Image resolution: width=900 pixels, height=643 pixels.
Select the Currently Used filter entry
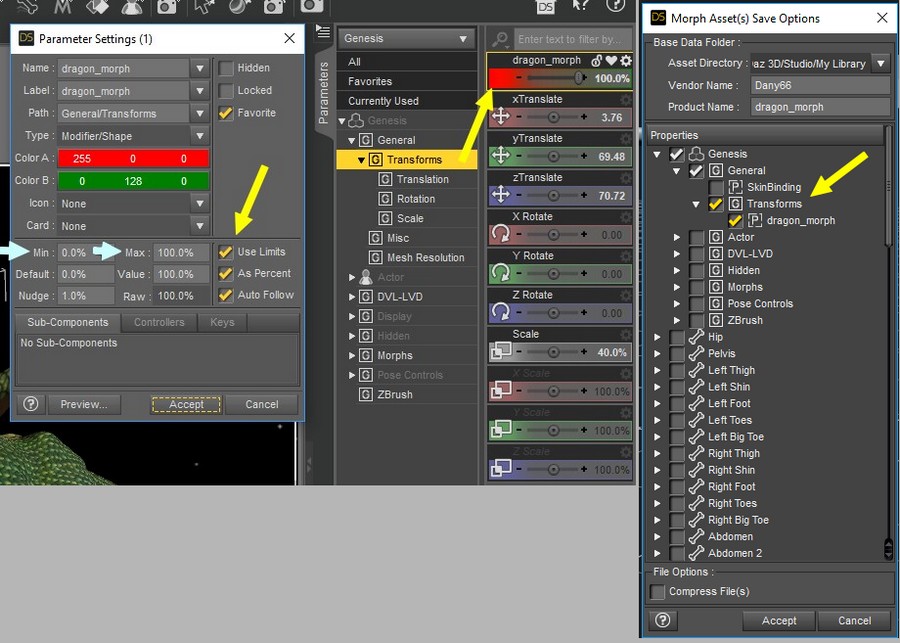406,101
